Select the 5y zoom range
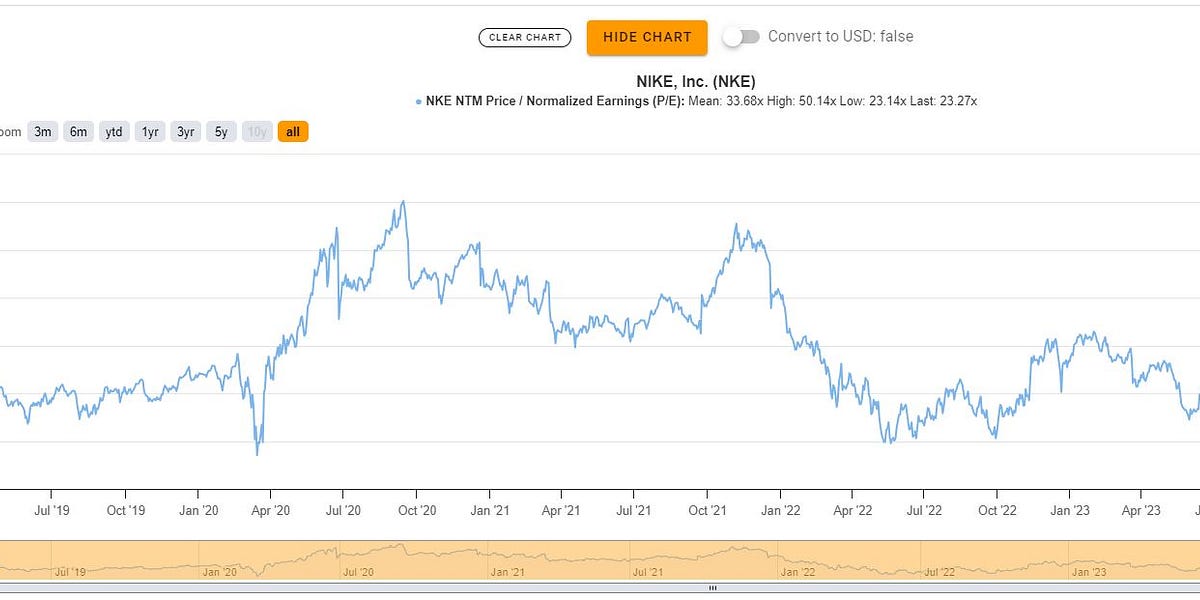This screenshot has height=600, width=1200. (220, 131)
